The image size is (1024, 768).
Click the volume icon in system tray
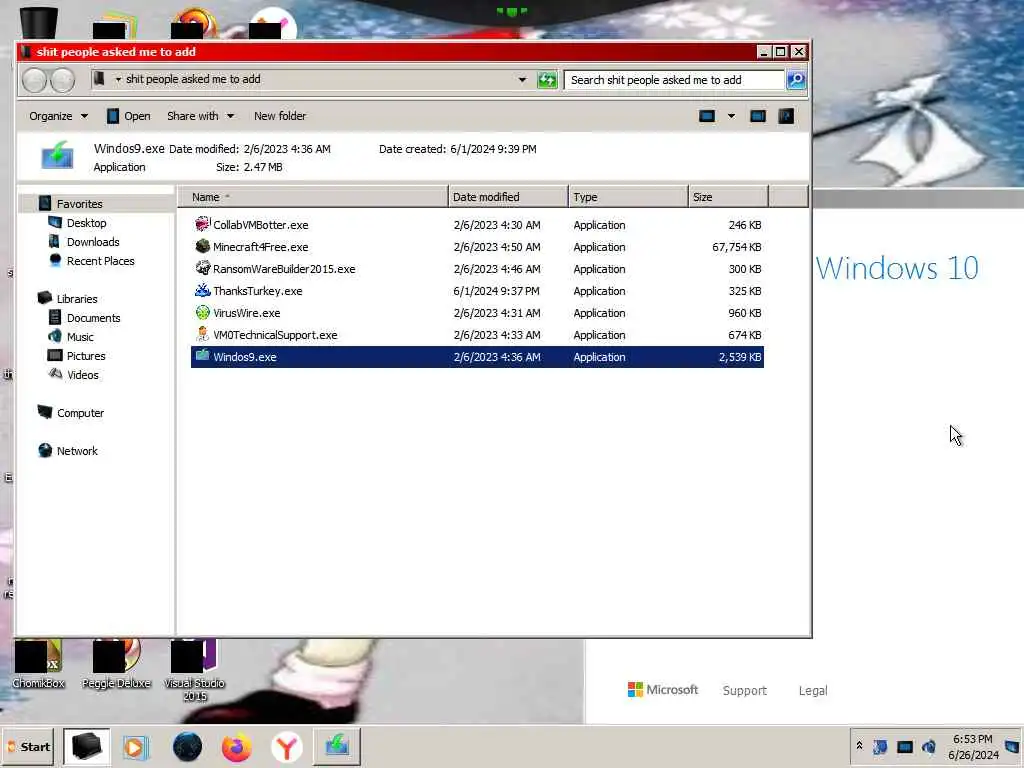[929, 746]
